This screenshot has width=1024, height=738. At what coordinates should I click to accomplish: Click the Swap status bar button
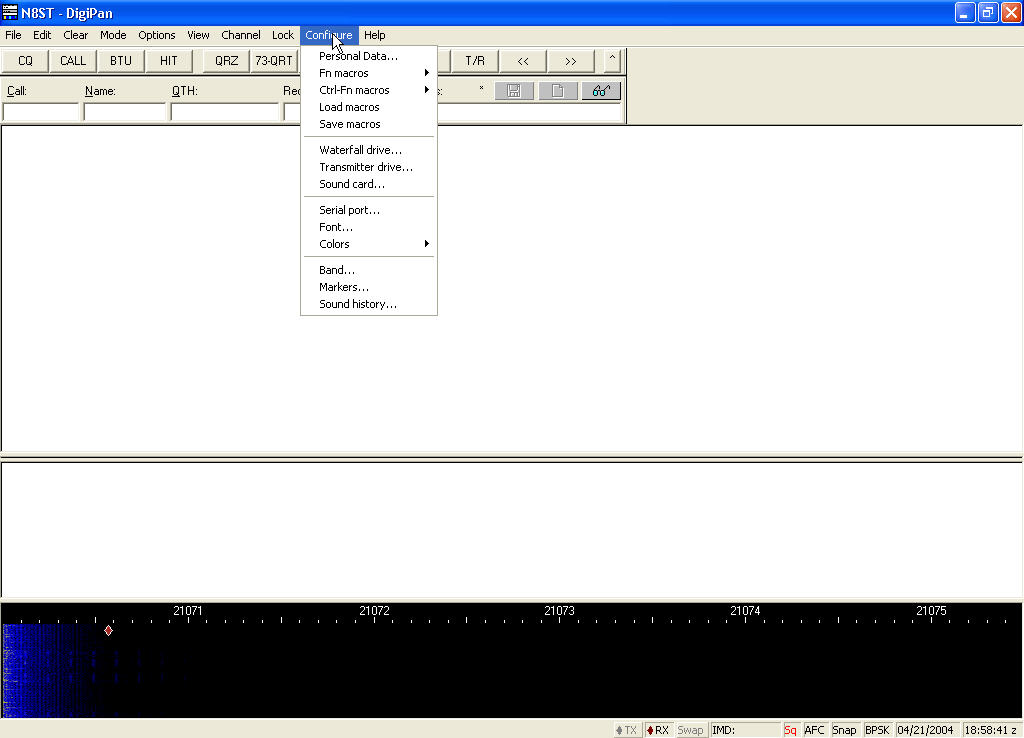pyautogui.click(x=690, y=730)
